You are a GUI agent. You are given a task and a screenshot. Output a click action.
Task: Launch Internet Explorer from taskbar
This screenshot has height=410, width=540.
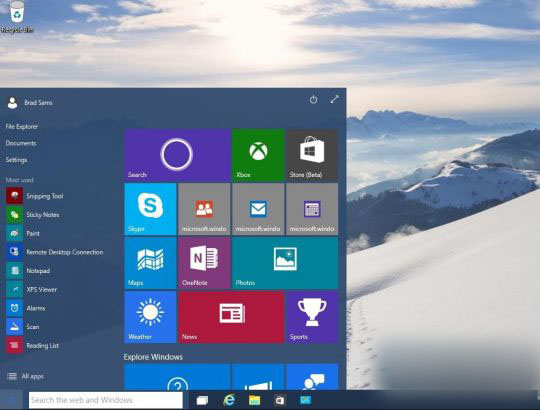click(x=229, y=400)
